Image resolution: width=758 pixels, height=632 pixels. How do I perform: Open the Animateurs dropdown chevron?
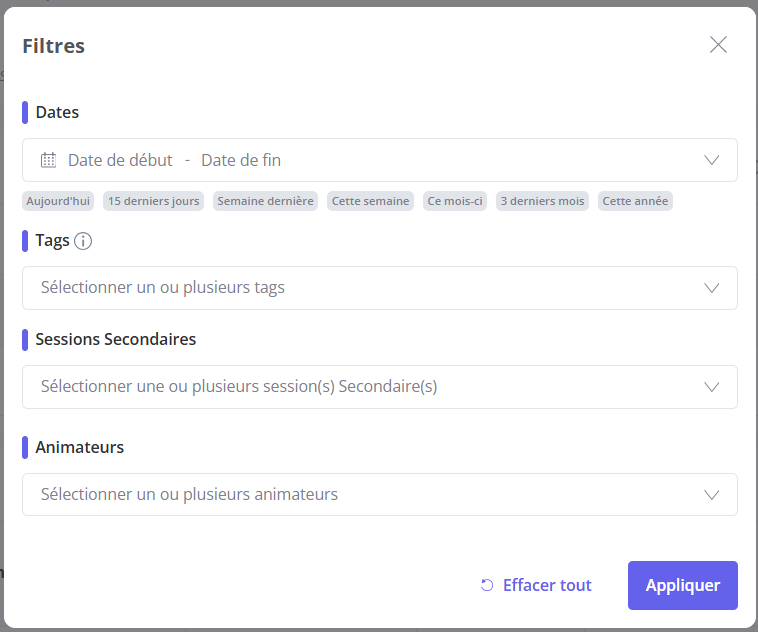click(x=712, y=495)
